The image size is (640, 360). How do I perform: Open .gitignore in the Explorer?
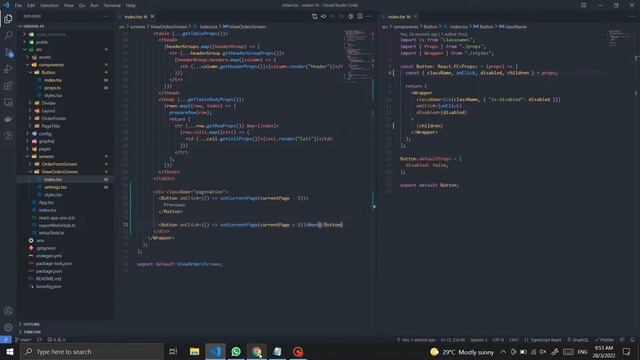pos(45,248)
